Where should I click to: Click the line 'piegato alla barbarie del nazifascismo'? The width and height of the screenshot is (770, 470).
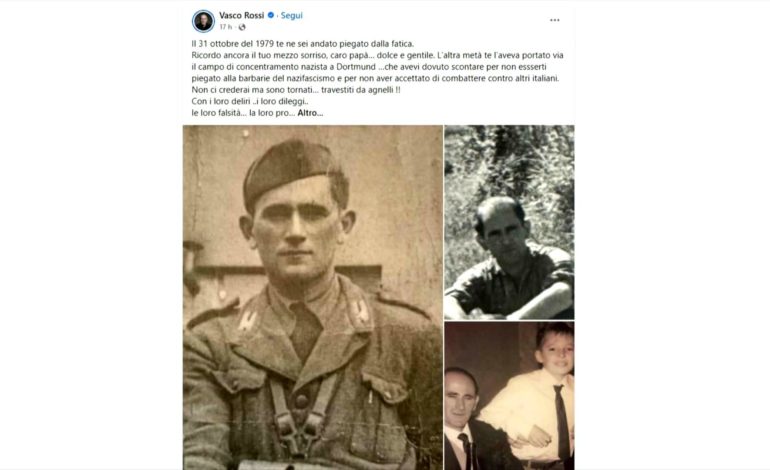pyautogui.click(x=376, y=78)
